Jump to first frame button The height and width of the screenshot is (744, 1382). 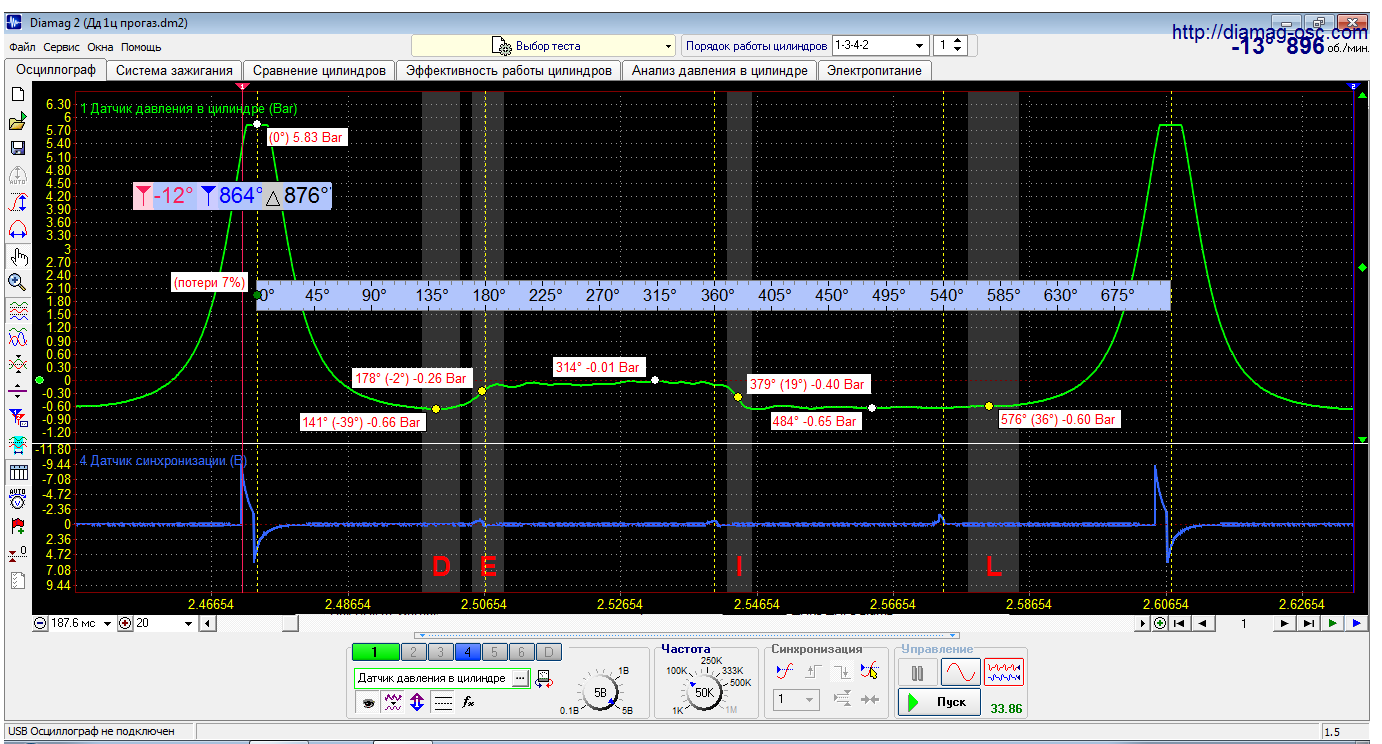(x=1180, y=623)
